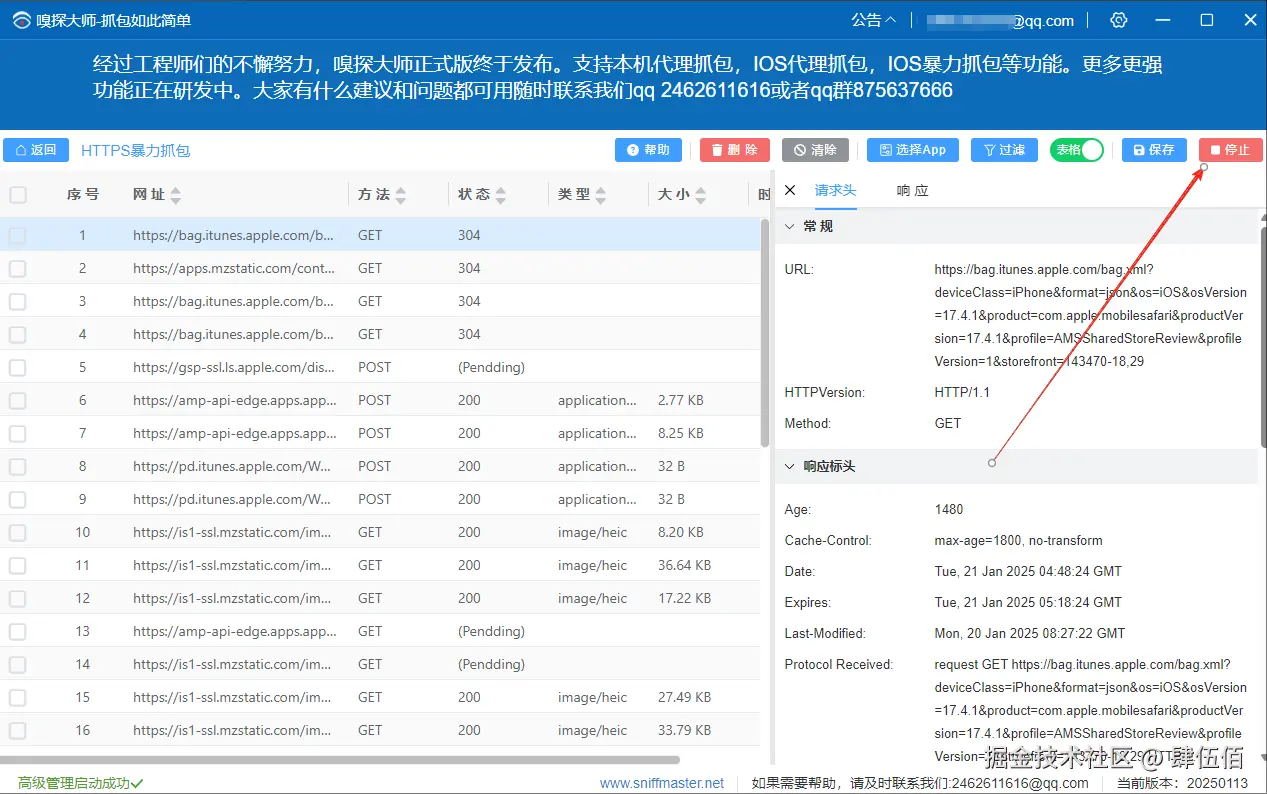Sort by the 网址 column arrows
1267x794 pixels.
(176, 195)
